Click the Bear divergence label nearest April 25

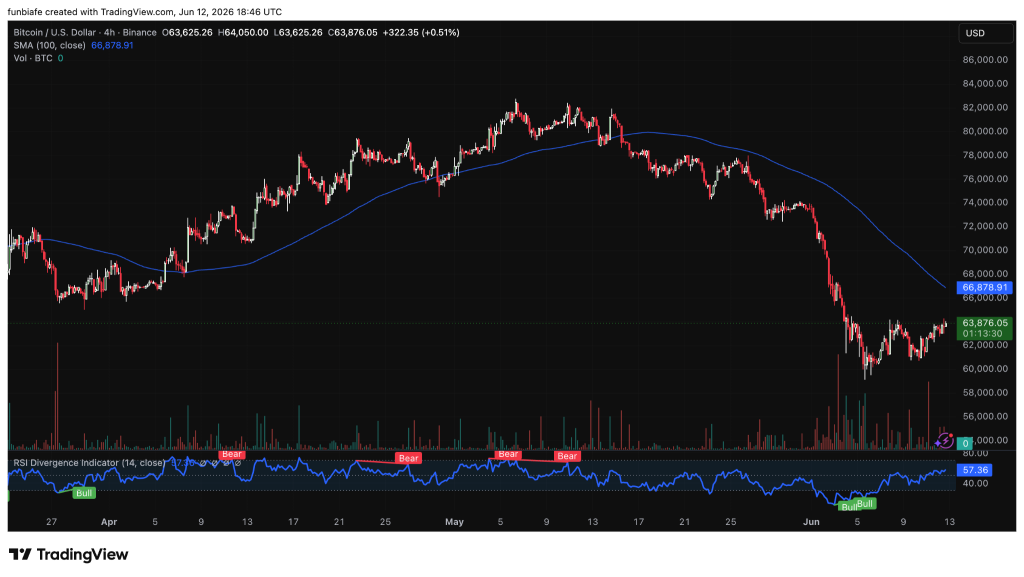[409, 458]
